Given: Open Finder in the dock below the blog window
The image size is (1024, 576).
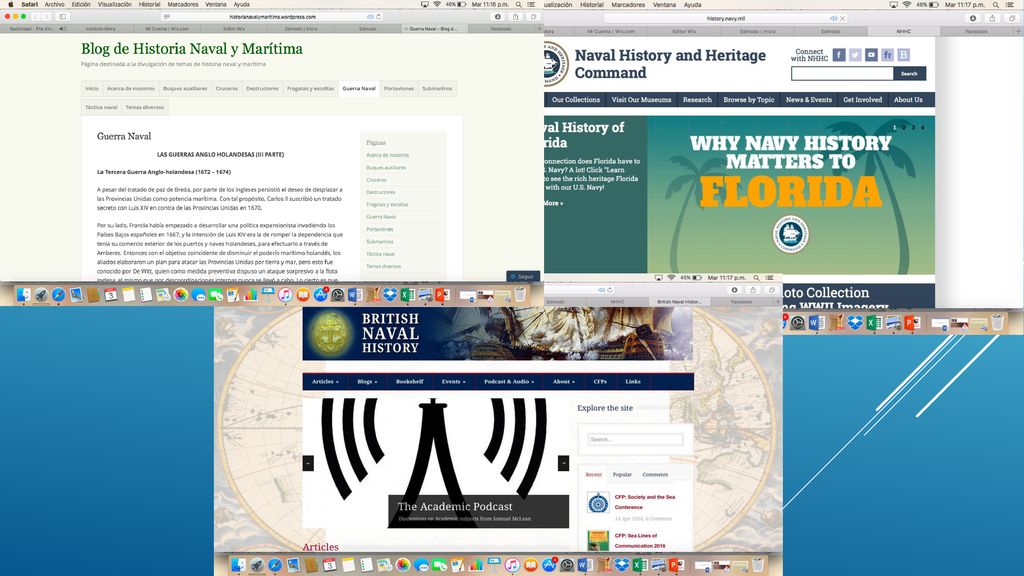Looking at the screenshot, I should click(x=24, y=295).
